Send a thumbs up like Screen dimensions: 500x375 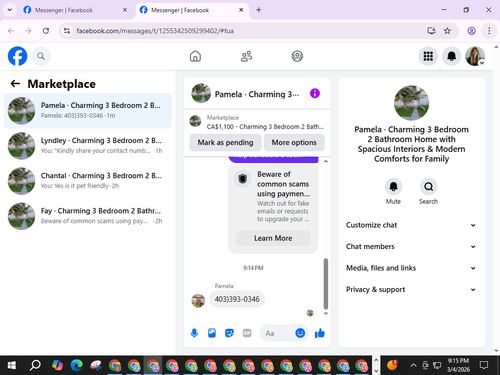tap(320, 333)
